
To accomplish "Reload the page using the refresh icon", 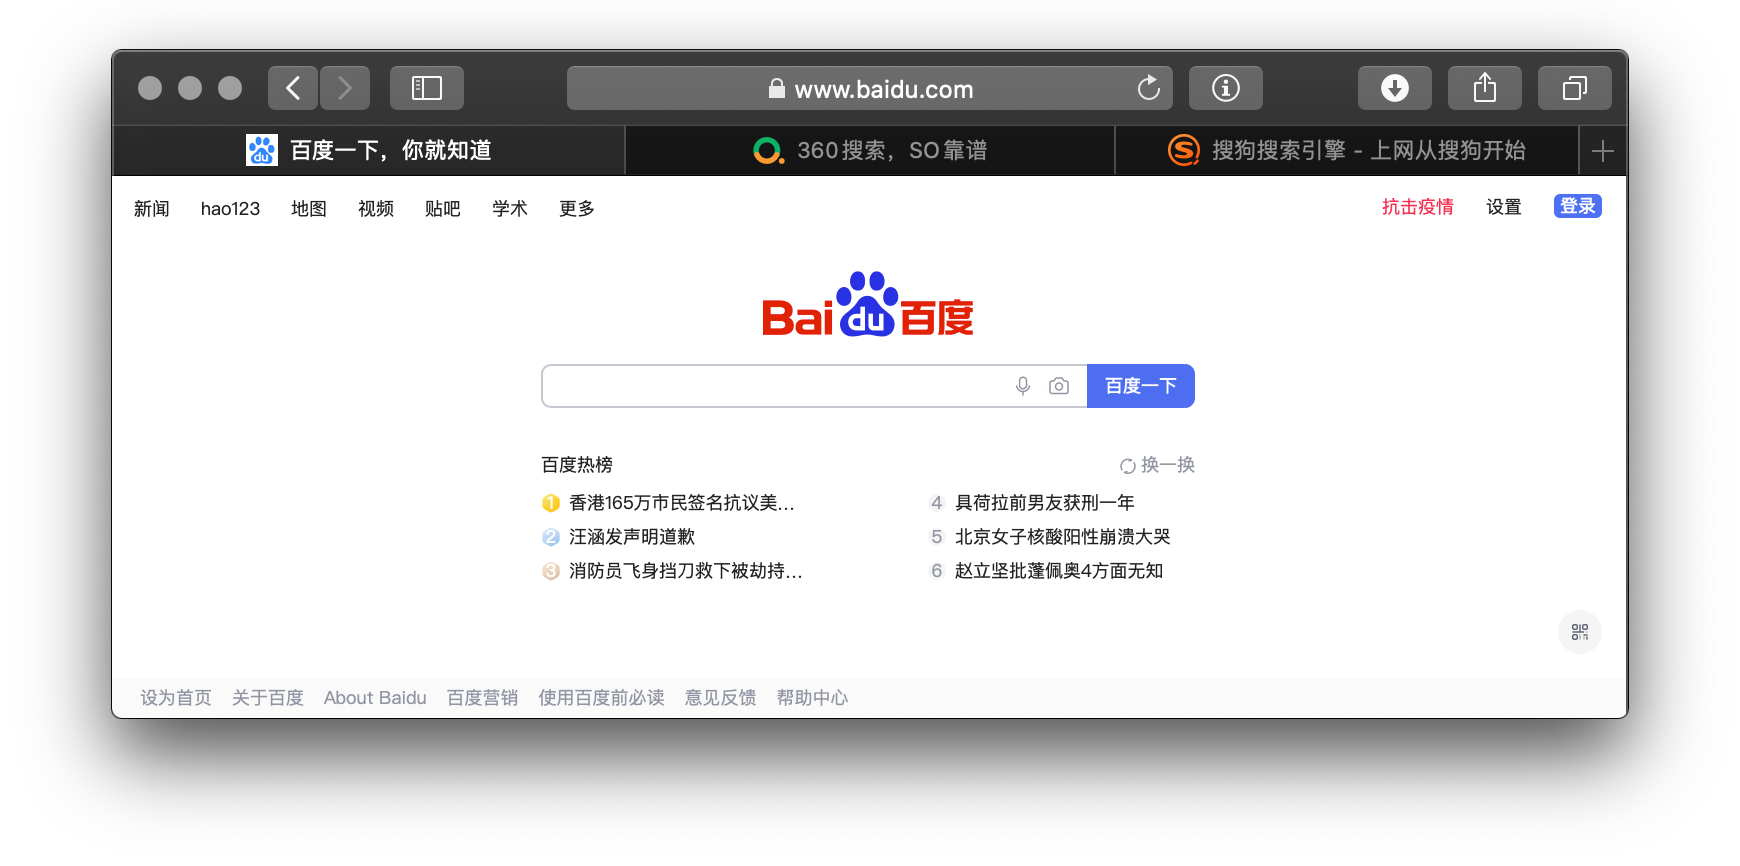I will click(1149, 88).
